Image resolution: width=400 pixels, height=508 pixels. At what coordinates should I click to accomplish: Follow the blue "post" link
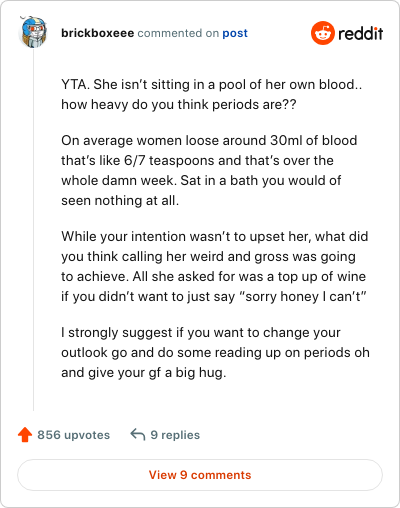coord(235,33)
